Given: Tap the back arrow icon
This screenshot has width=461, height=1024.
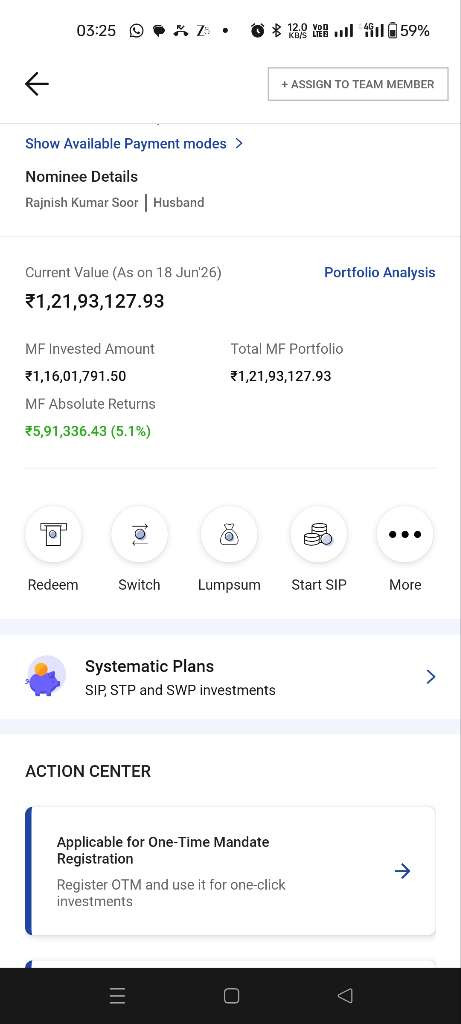Looking at the screenshot, I should pos(37,84).
